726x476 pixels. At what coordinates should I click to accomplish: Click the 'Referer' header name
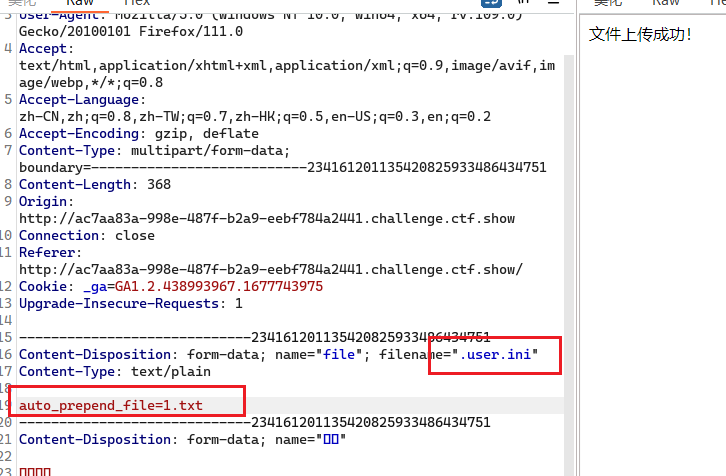click(x=47, y=252)
